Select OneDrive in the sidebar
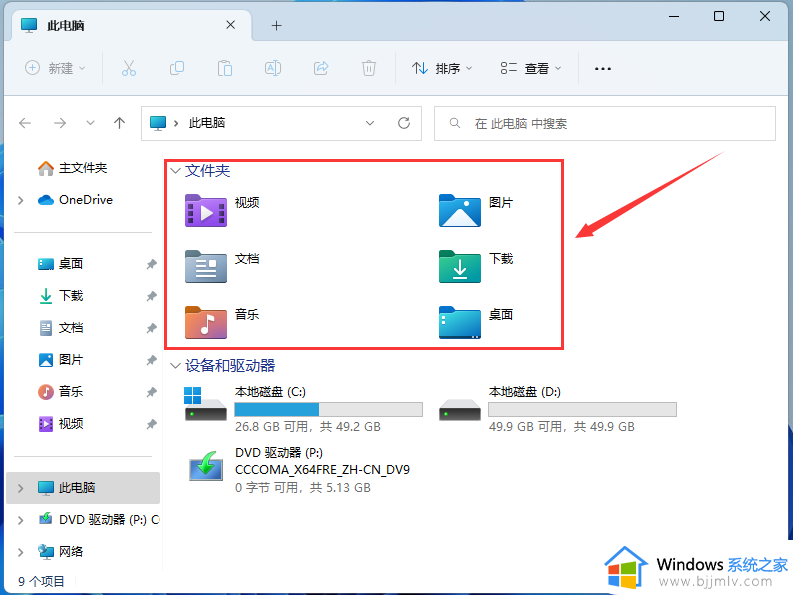The width and height of the screenshot is (793, 595). (75, 200)
